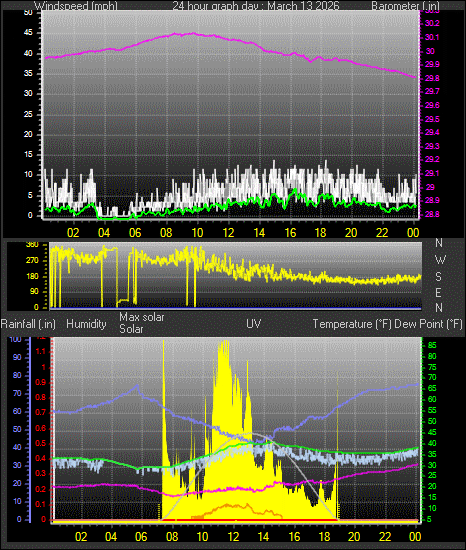Select the '15' value on the windspeed axis

coord(28,155)
